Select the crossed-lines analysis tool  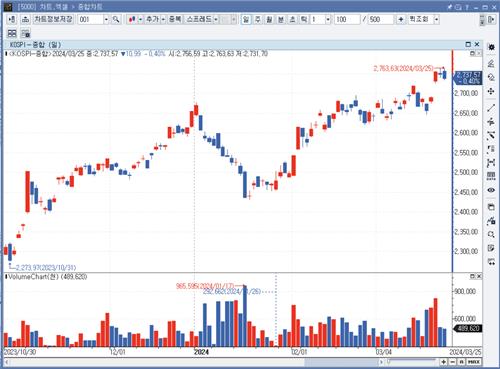[491, 122]
